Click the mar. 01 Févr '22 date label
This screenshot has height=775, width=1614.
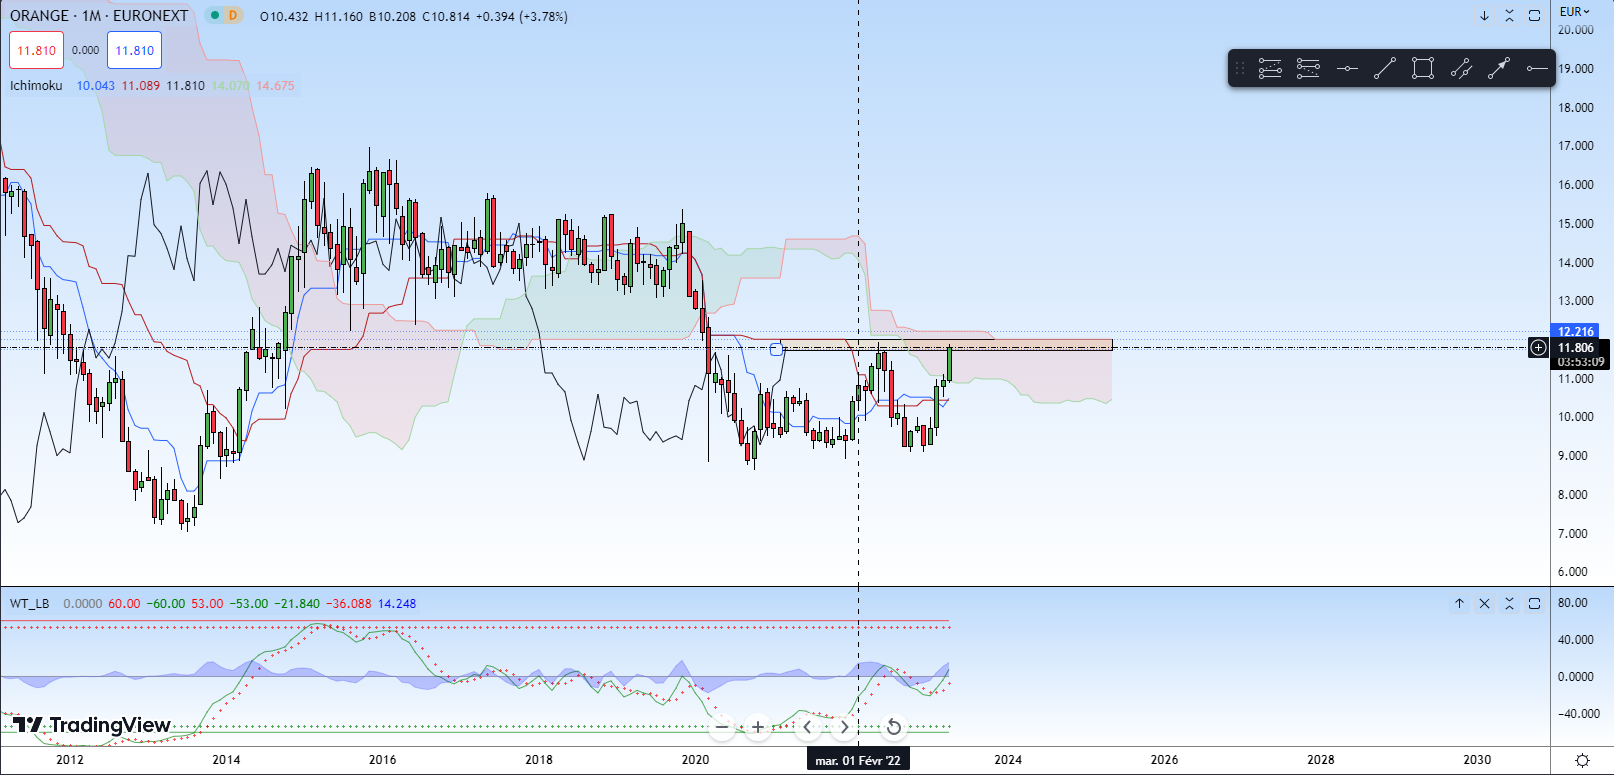coord(858,760)
